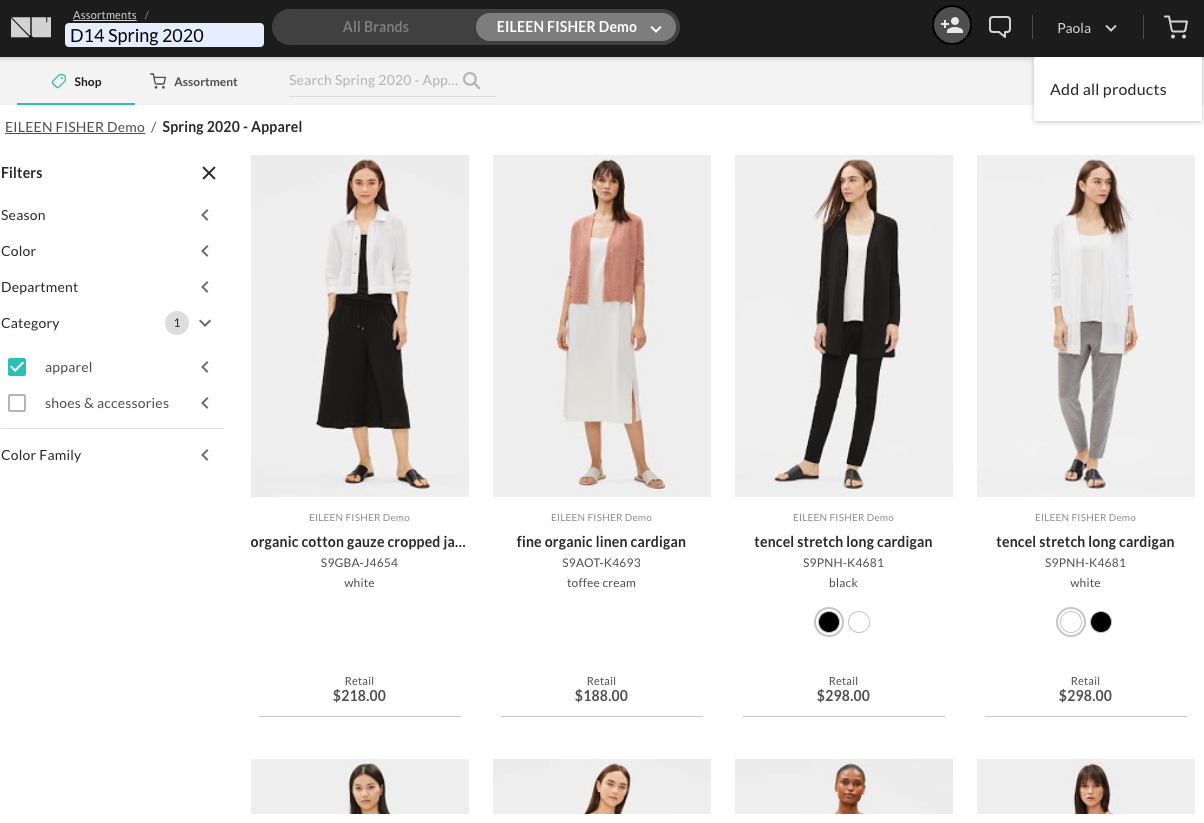1204x823 pixels.
Task: Close the Filters panel with the X
Action: [x=208, y=172]
